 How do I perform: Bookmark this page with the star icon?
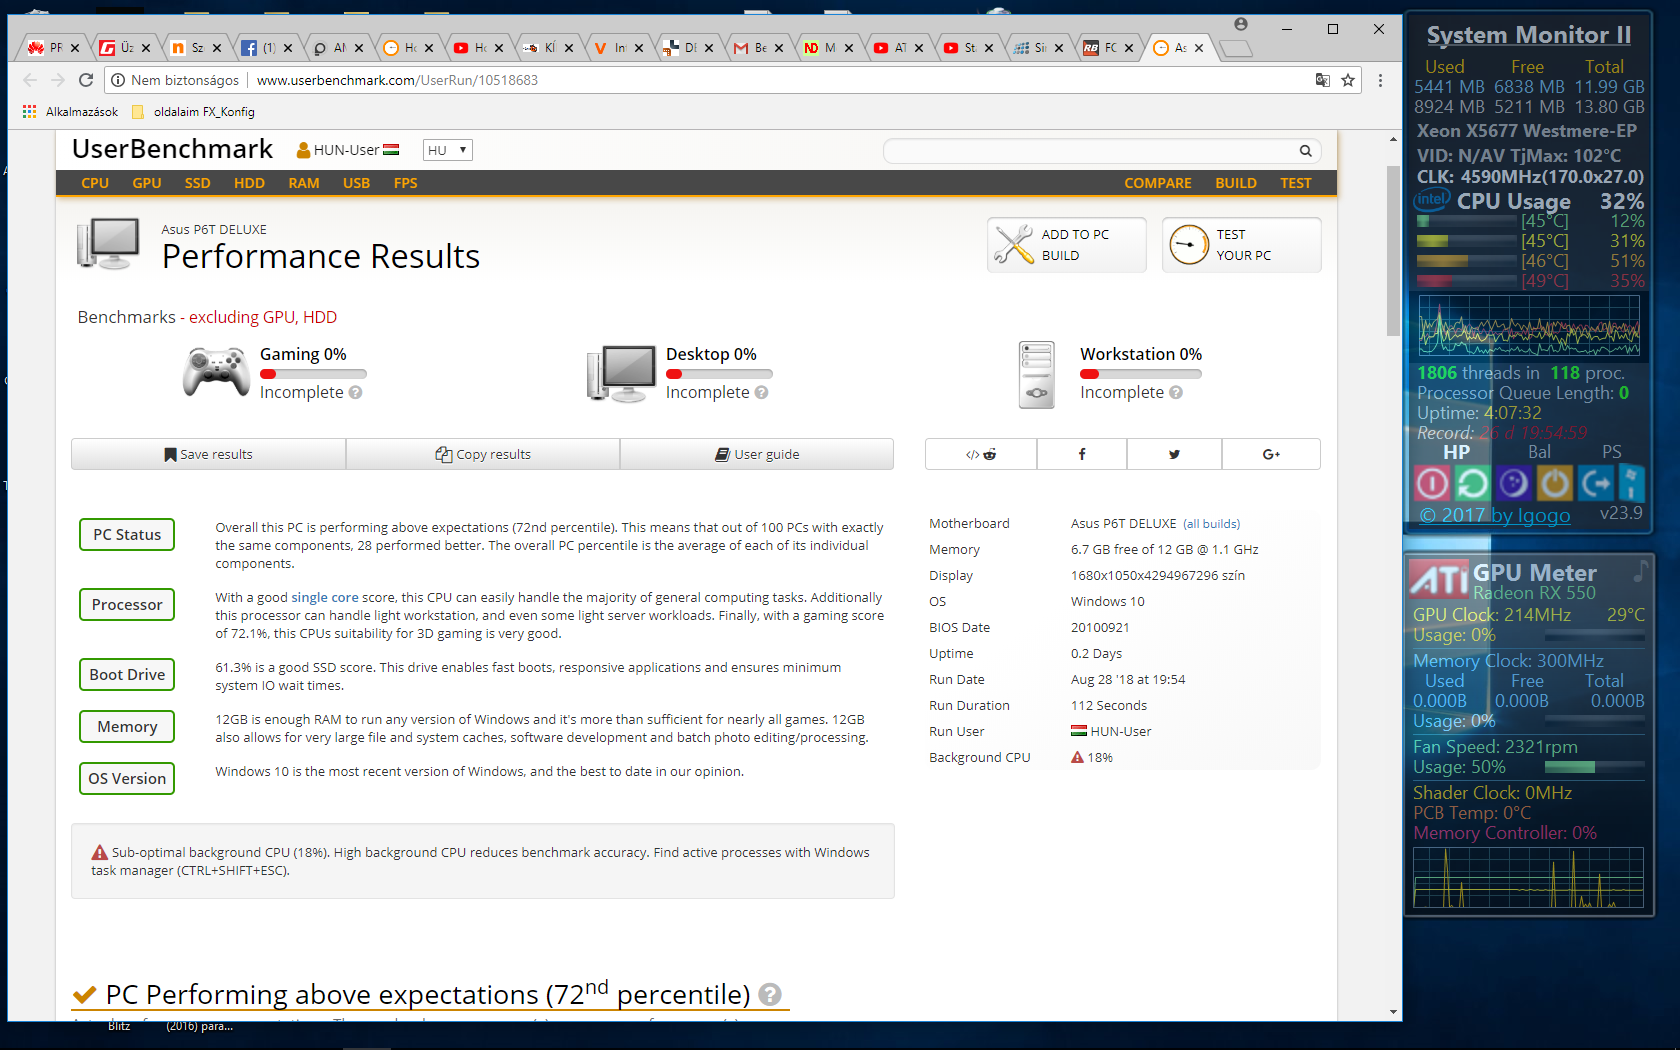click(x=1348, y=80)
